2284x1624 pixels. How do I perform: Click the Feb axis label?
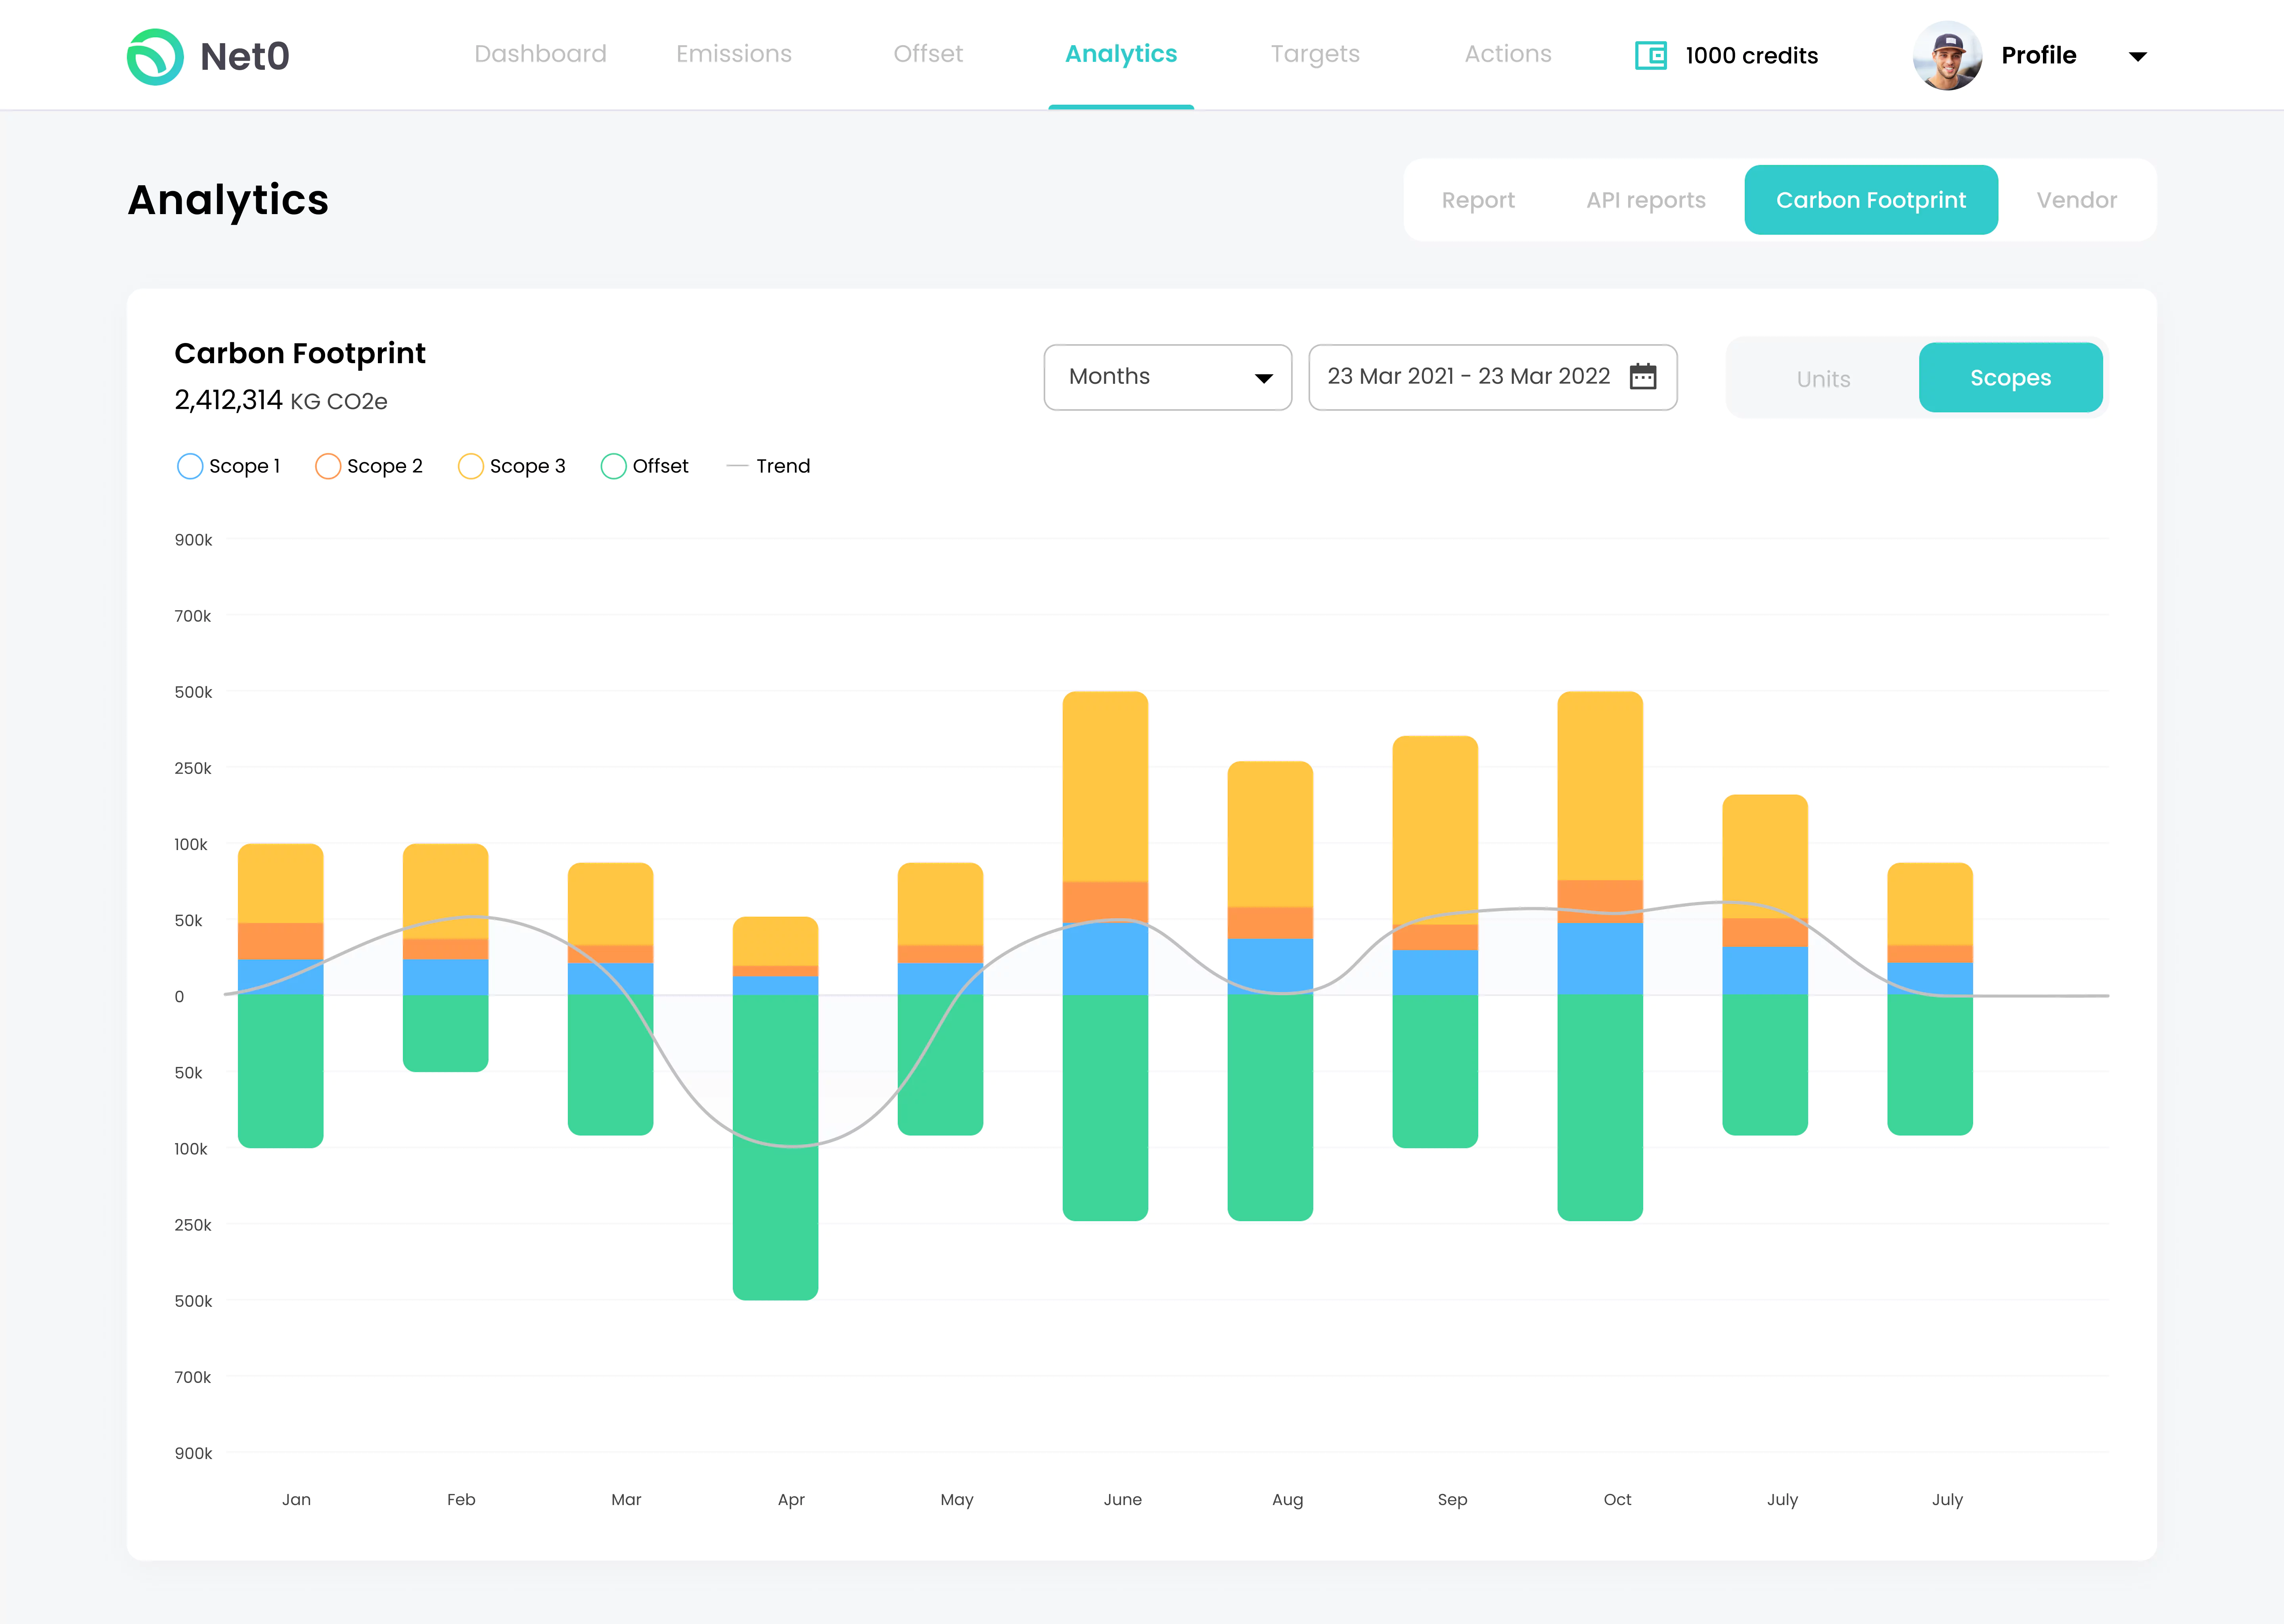pyautogui.click(x=461, y=1499)
